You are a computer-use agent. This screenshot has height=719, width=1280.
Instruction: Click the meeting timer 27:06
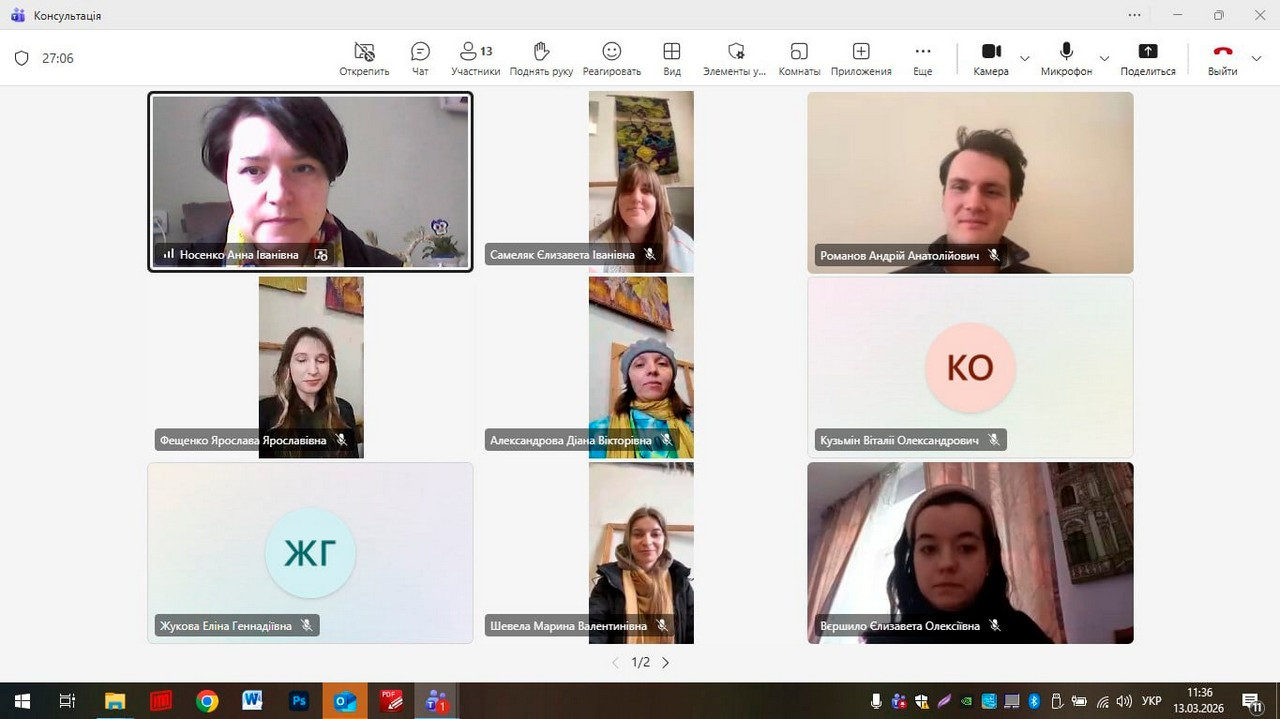pos(58,58)
